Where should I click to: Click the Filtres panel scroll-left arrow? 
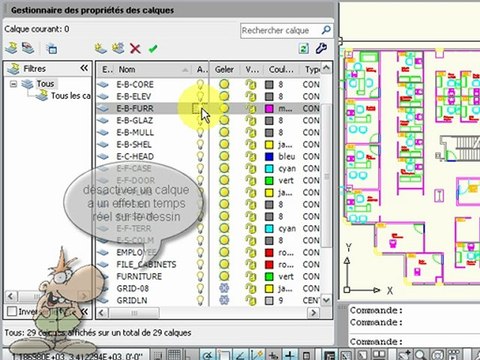coord(11,296)
